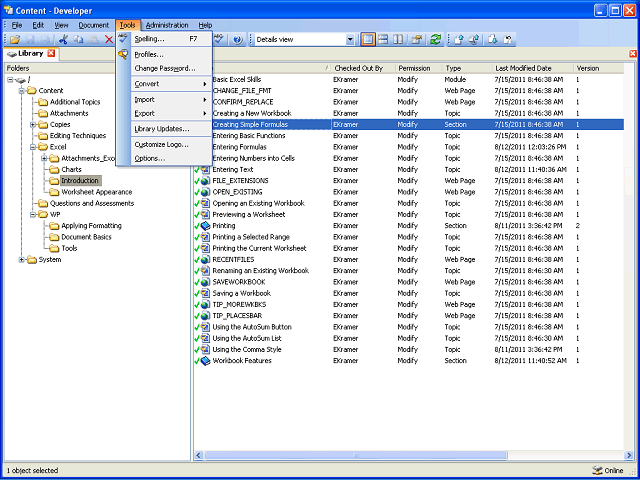Select the Questions and Assessments folder
Viewport: 640px width, 480px height.
(x=92, y=203)
